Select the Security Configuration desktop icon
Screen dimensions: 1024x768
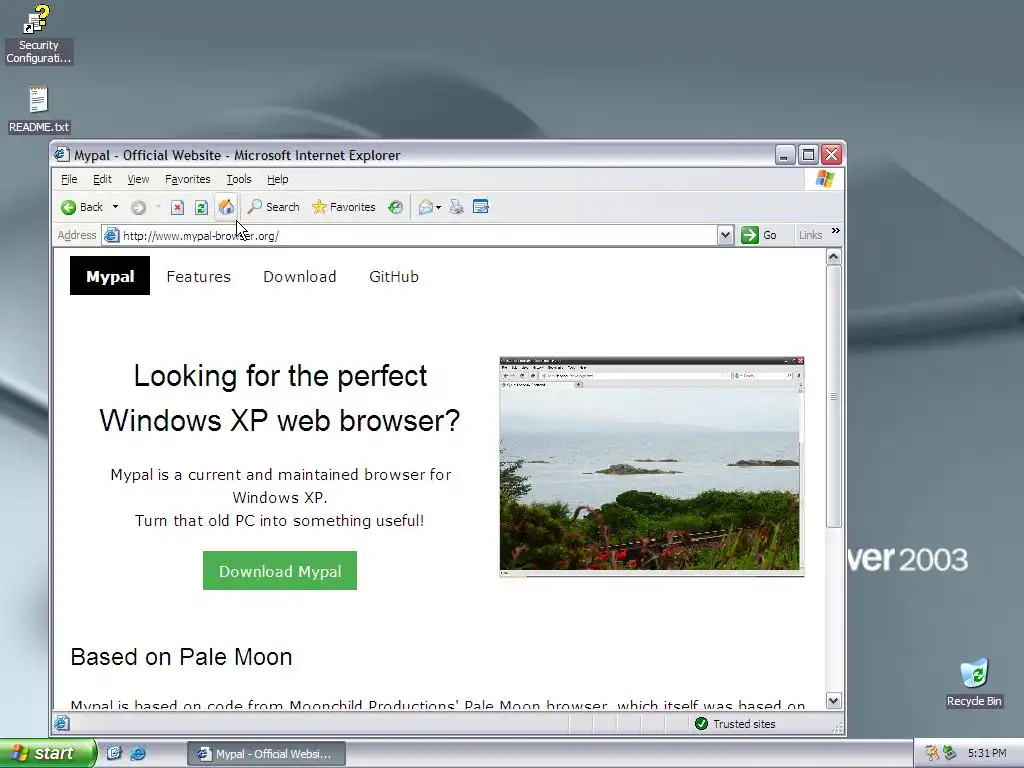[x=38, y=34]
